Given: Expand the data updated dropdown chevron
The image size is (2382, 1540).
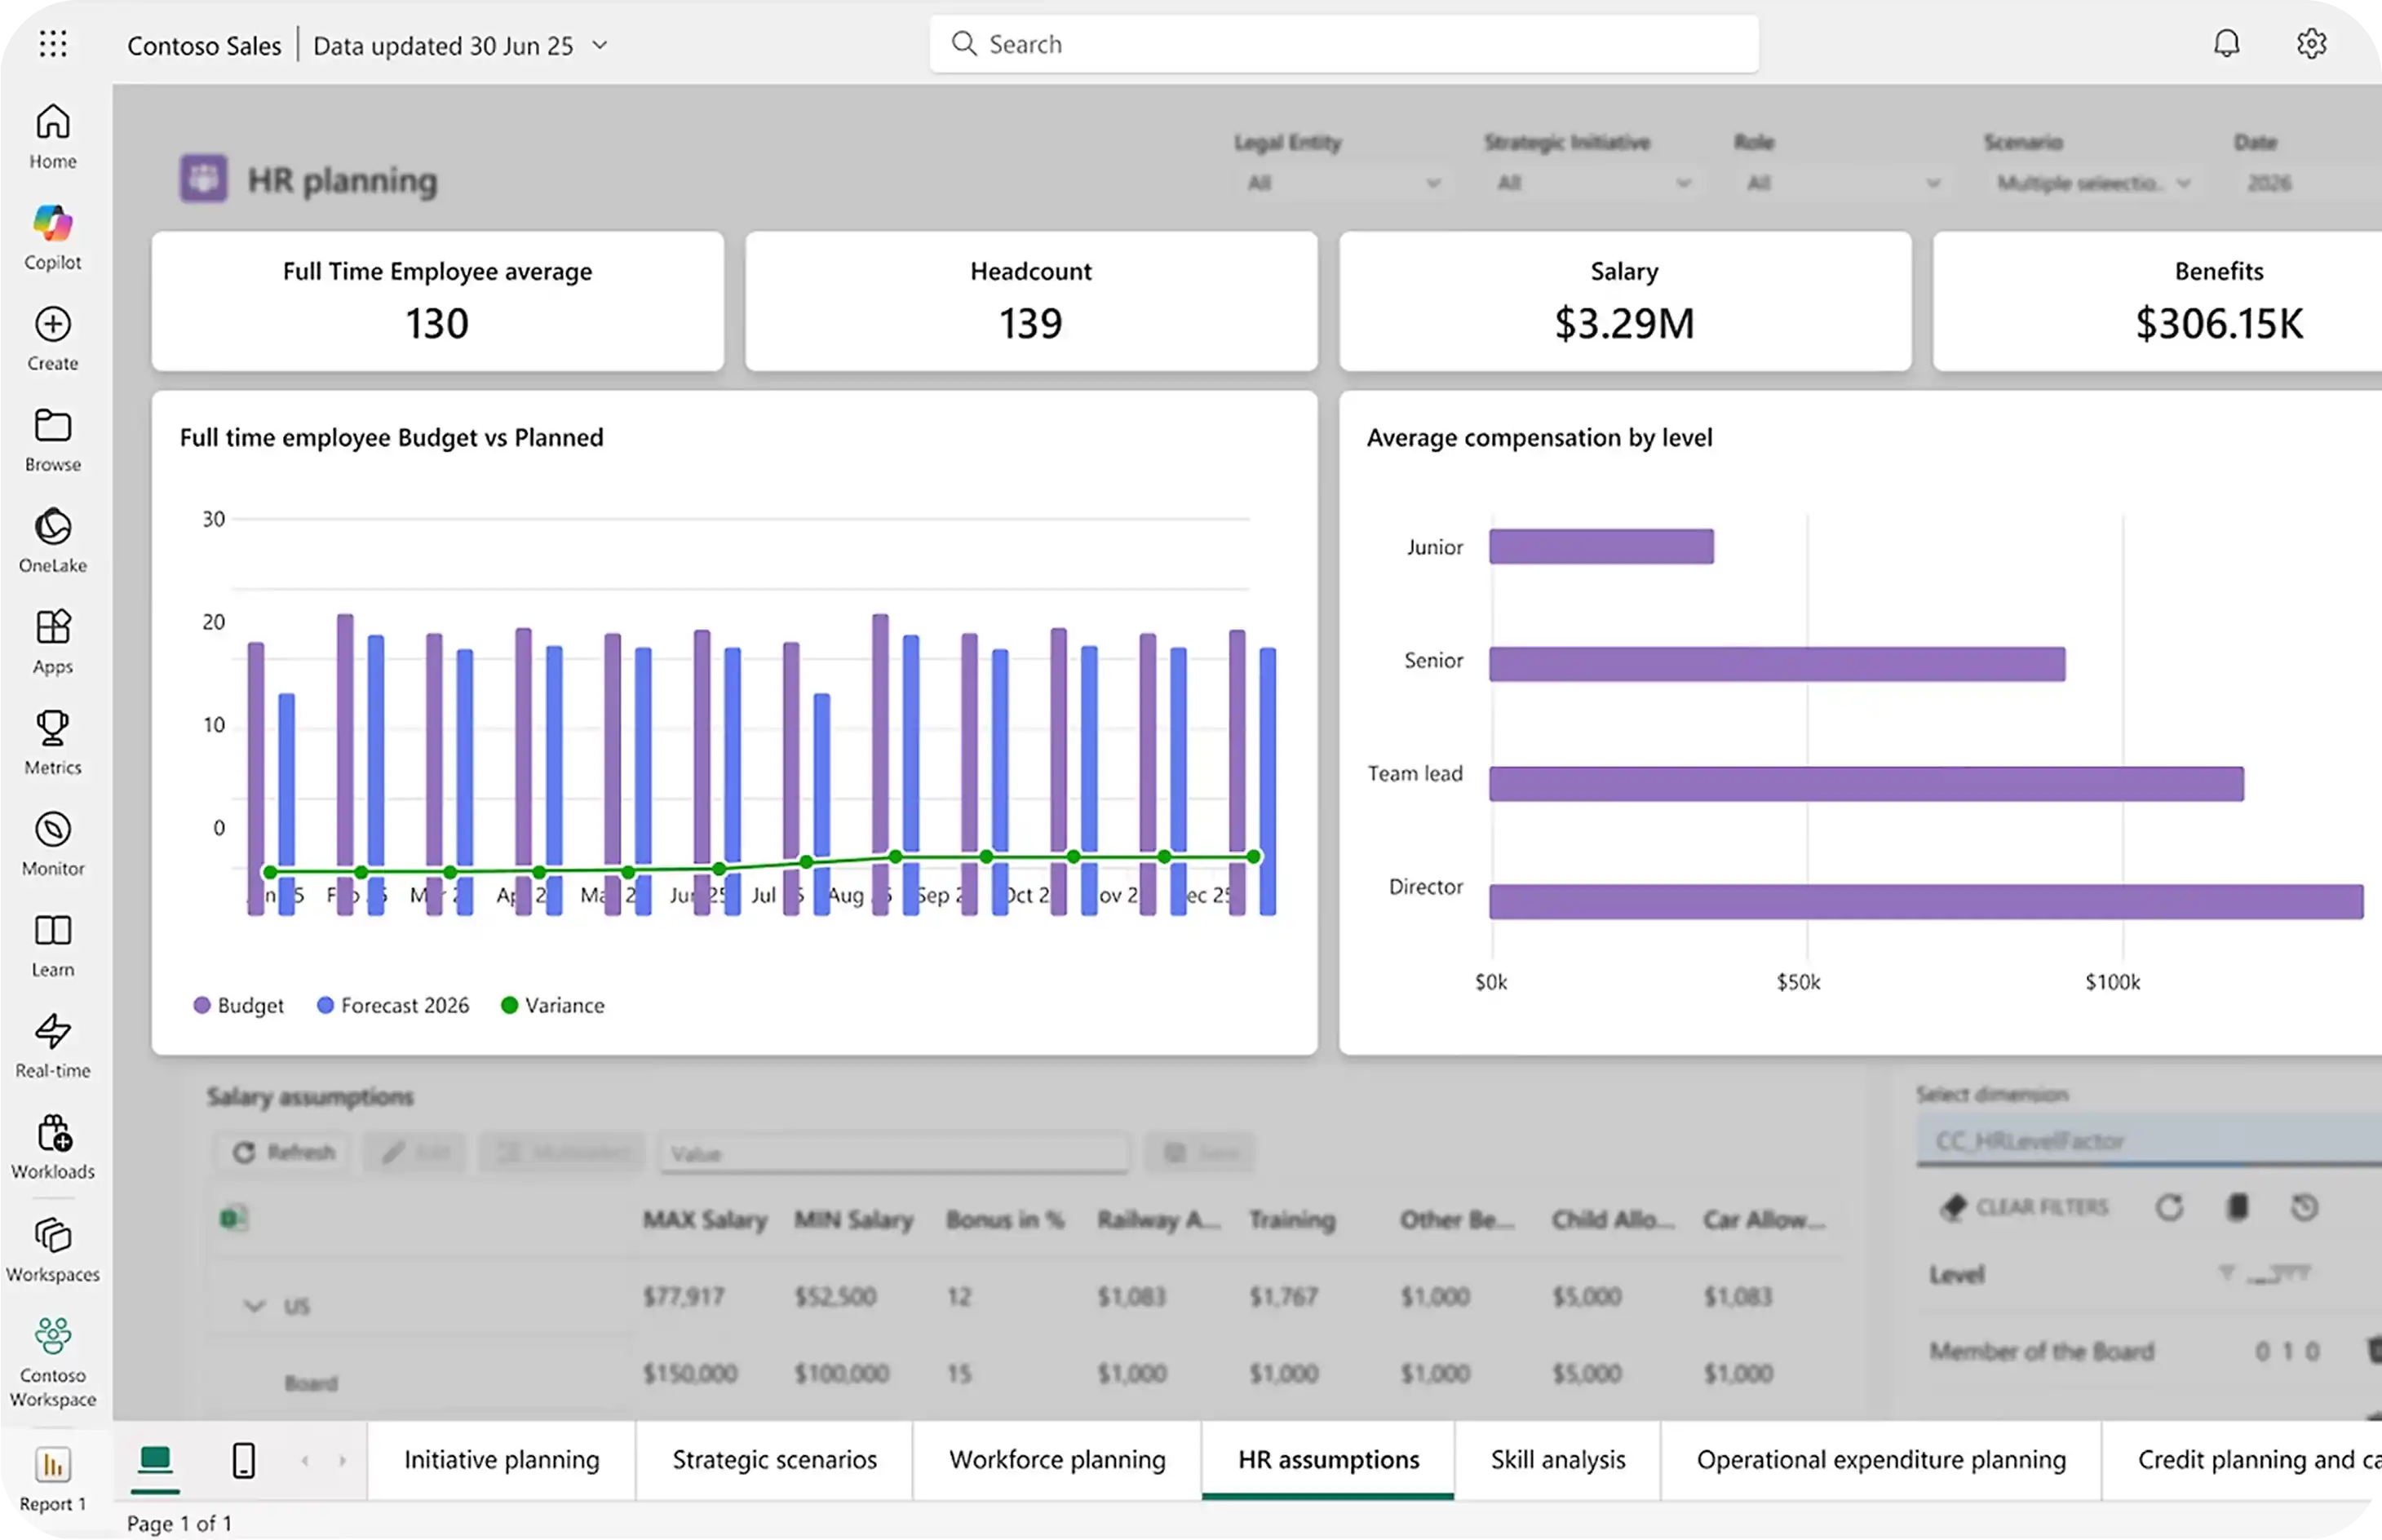Looking at the screenshot, I should pyautogui.click(x=600, y=45).
